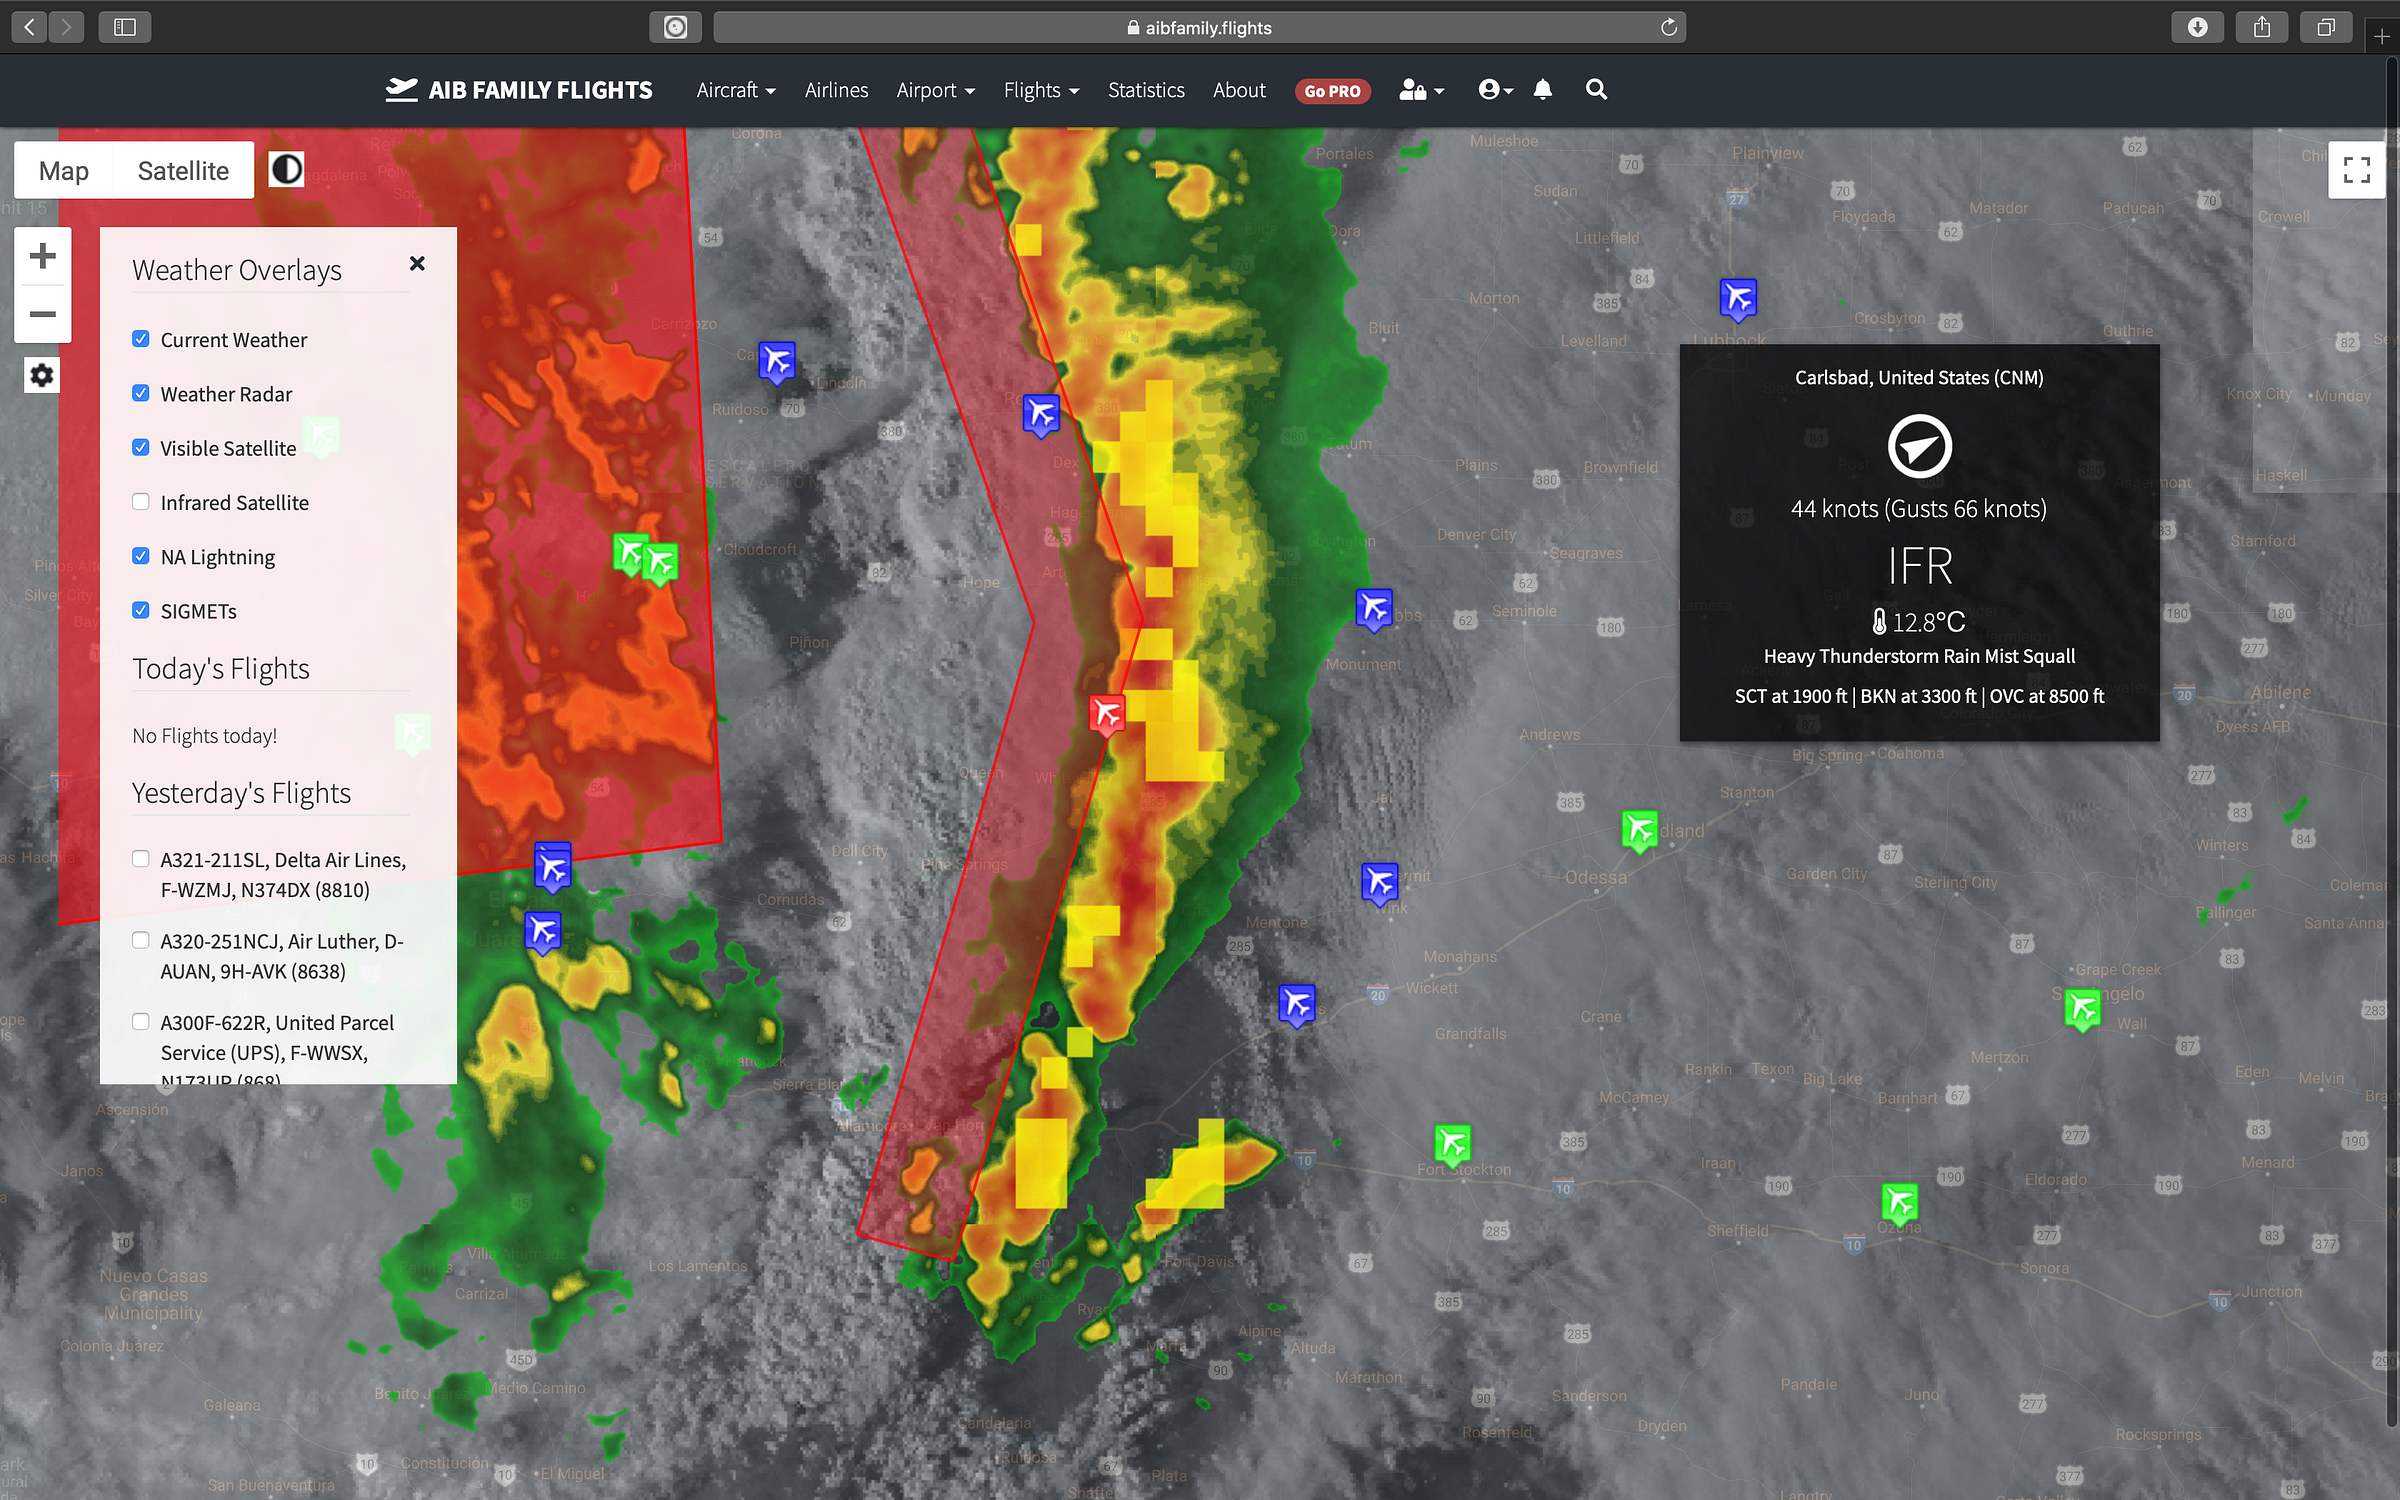Open the search magnifier icon

point(1596,90)
